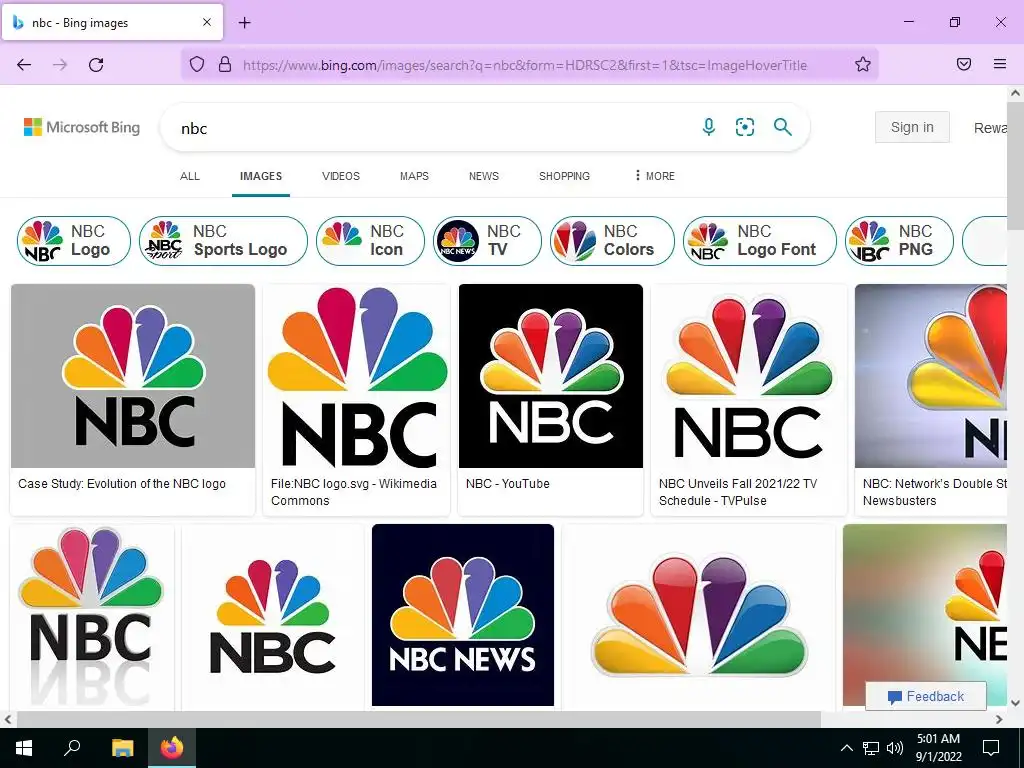The image size is (1024, 768).
Task: Reload the current Bing page
Action: click(x=96, y=65)
